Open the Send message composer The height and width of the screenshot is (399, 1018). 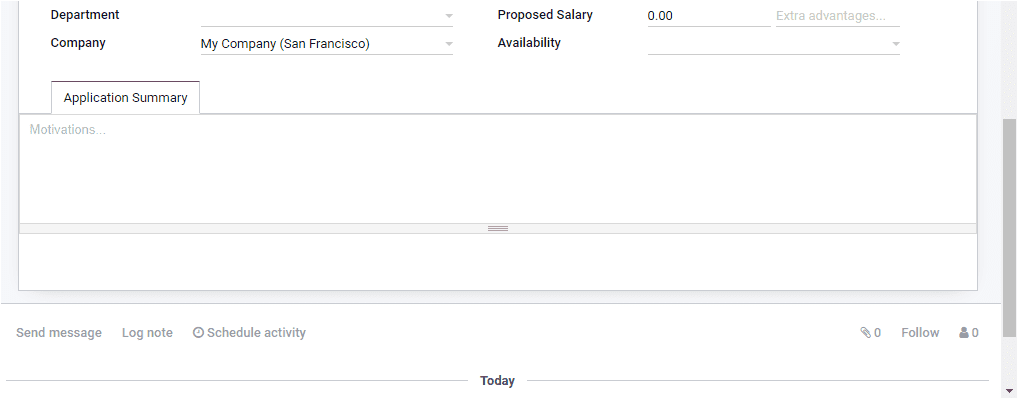click(x=59, y=333)
